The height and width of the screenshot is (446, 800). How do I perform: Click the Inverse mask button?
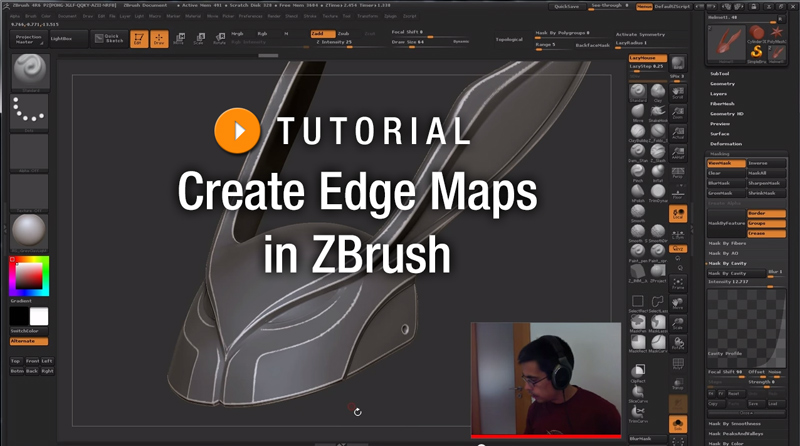click(x=766, y=163)
